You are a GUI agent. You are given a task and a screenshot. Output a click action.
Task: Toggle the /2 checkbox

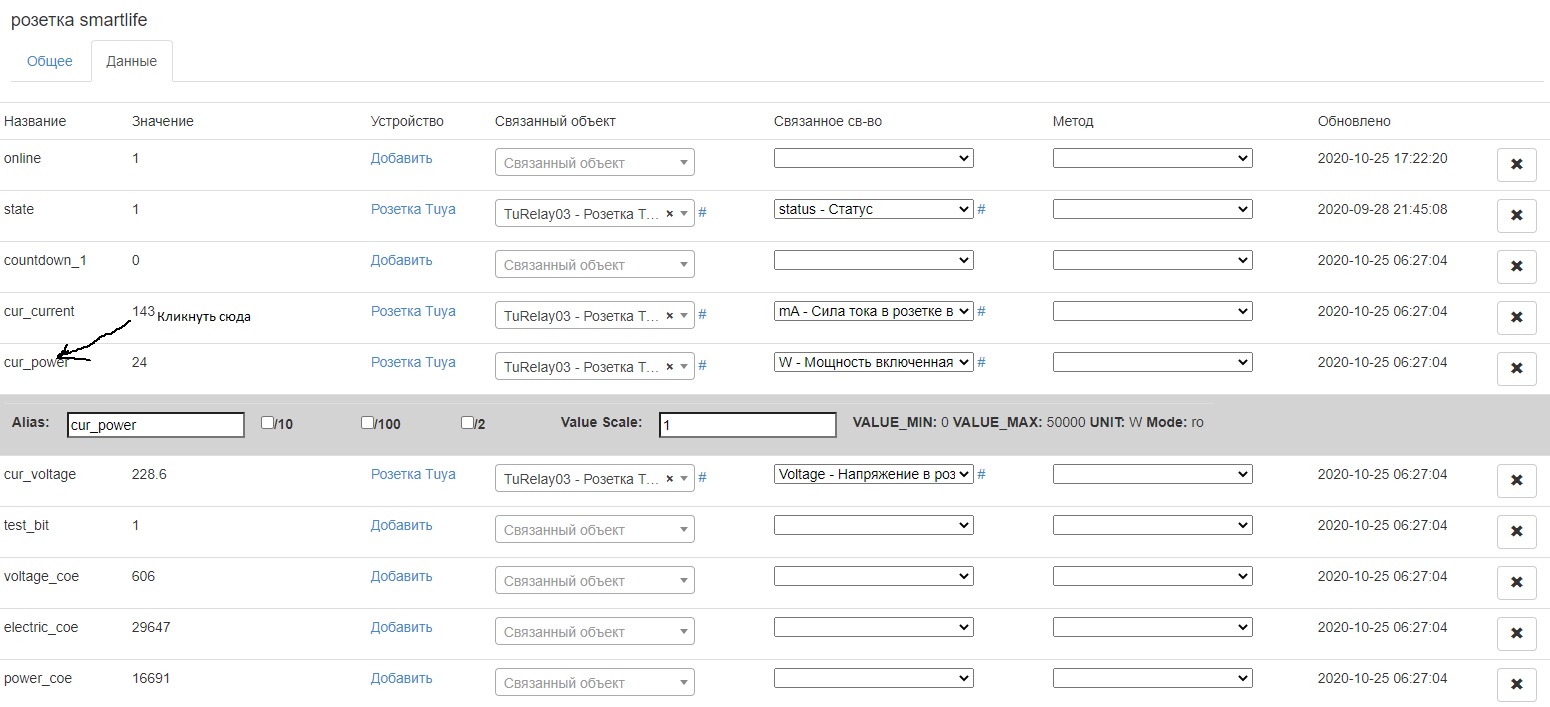(x=467, y=423)
